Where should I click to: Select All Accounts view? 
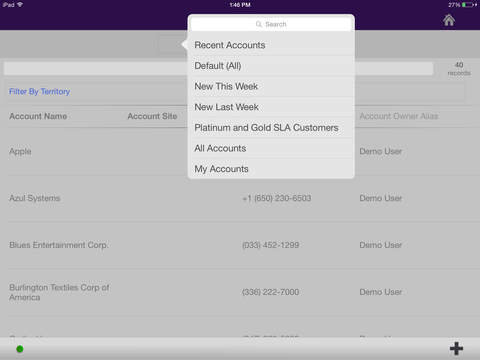click(271, 148)
